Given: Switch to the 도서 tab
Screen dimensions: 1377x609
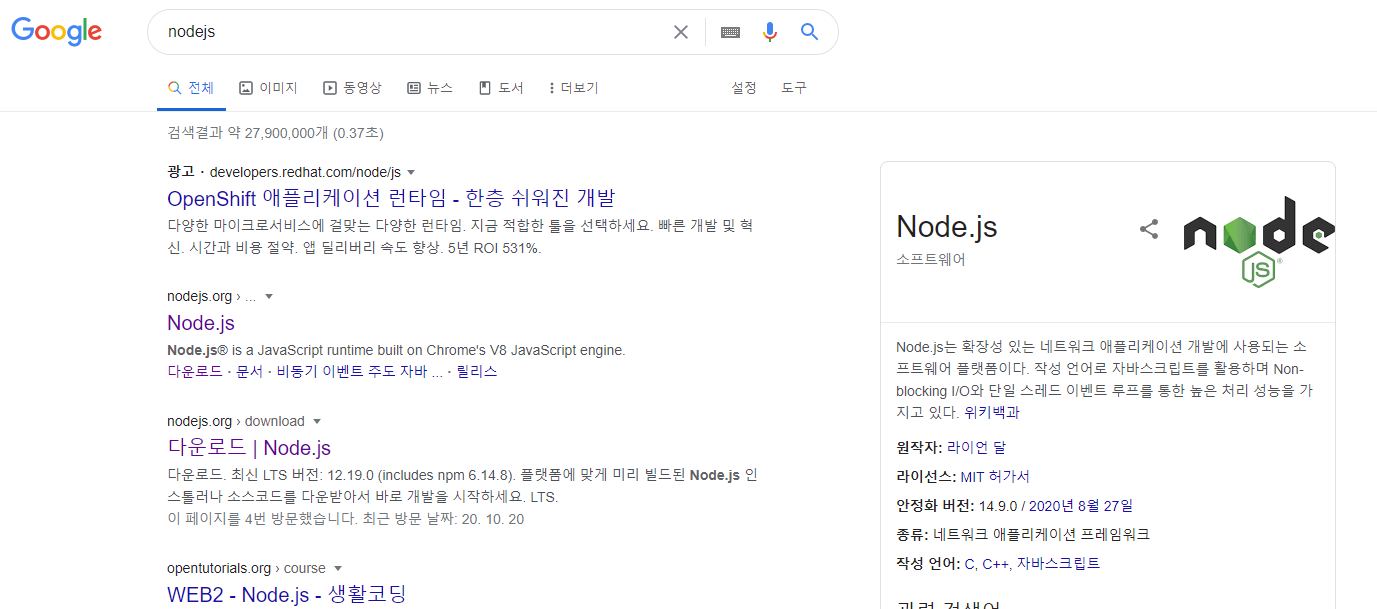Looking at the screenshot, I should [x=501, y=88].
